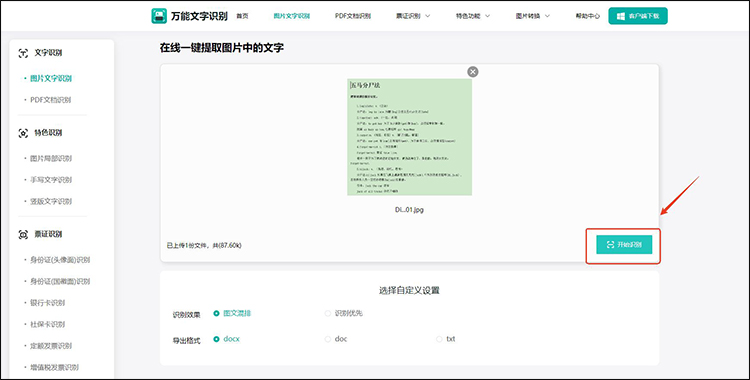Remove uploaded image with the X icon

click(473, 72)
